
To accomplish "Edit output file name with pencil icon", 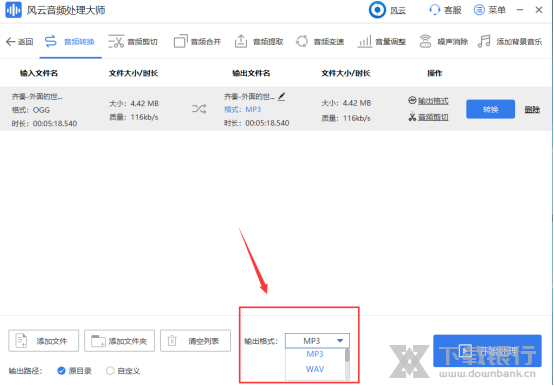I will pyautogui.click(x=281, y=96).
